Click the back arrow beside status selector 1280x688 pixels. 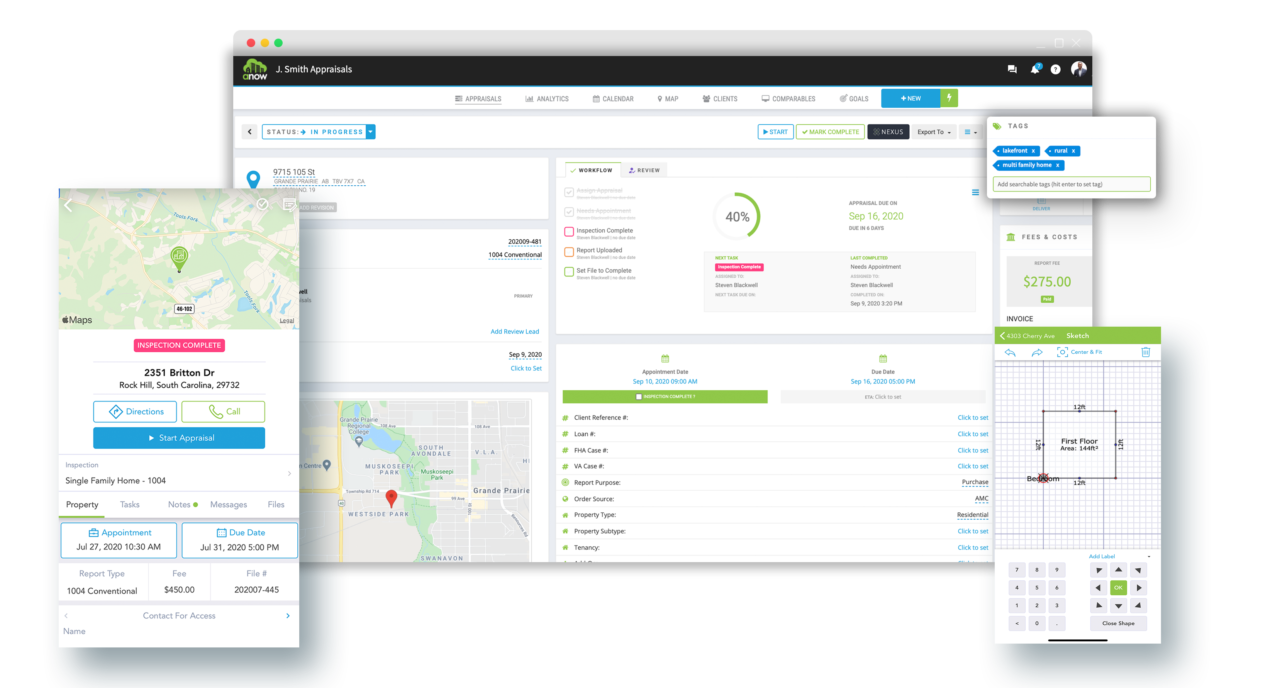(250, 132)
